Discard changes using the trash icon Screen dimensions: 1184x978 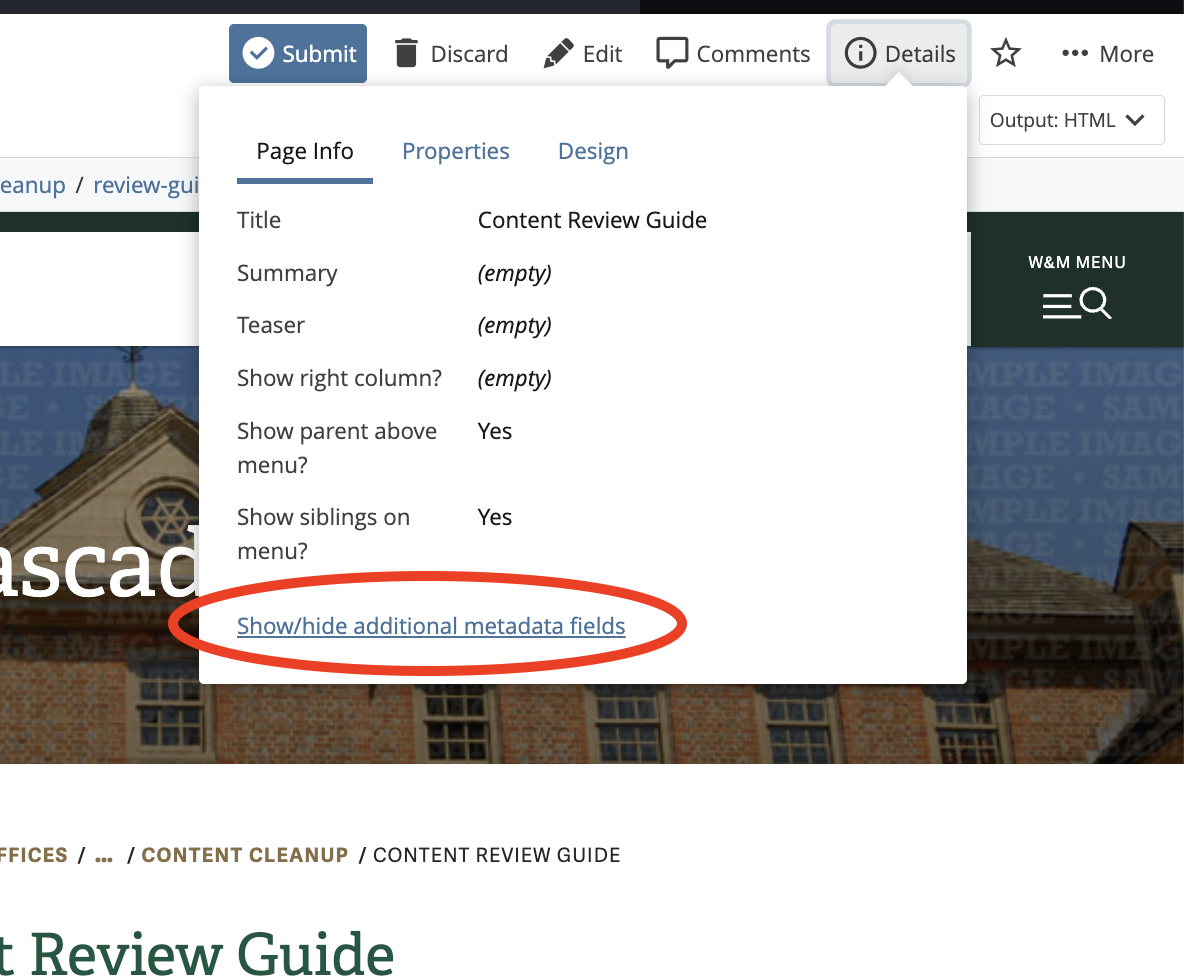click(407, 52)
